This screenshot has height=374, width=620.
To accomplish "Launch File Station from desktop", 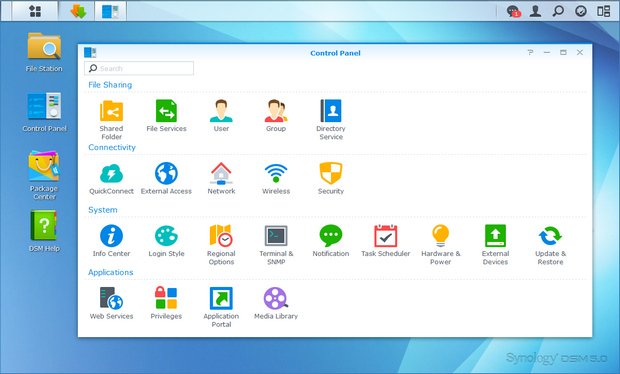I will coord(44,52).
